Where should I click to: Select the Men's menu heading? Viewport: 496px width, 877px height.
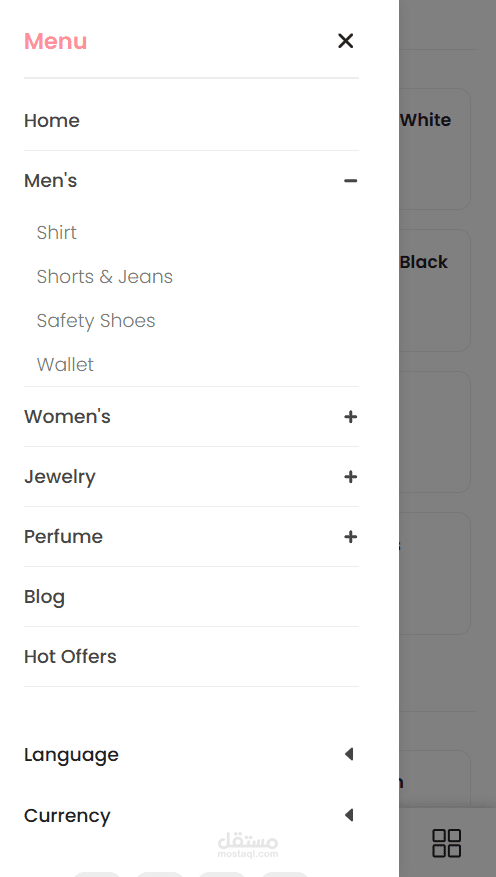(50, 181)
